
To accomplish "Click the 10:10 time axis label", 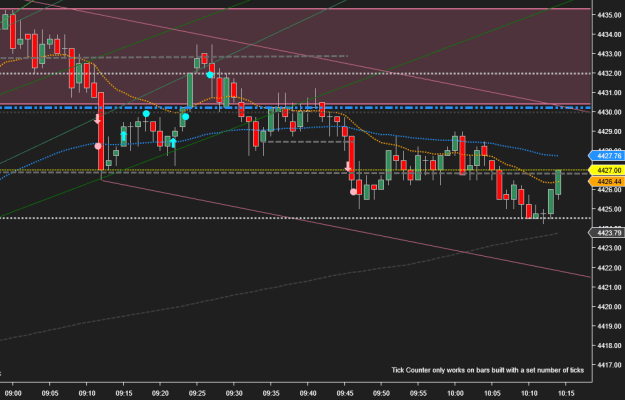I will tap(529, 393).
